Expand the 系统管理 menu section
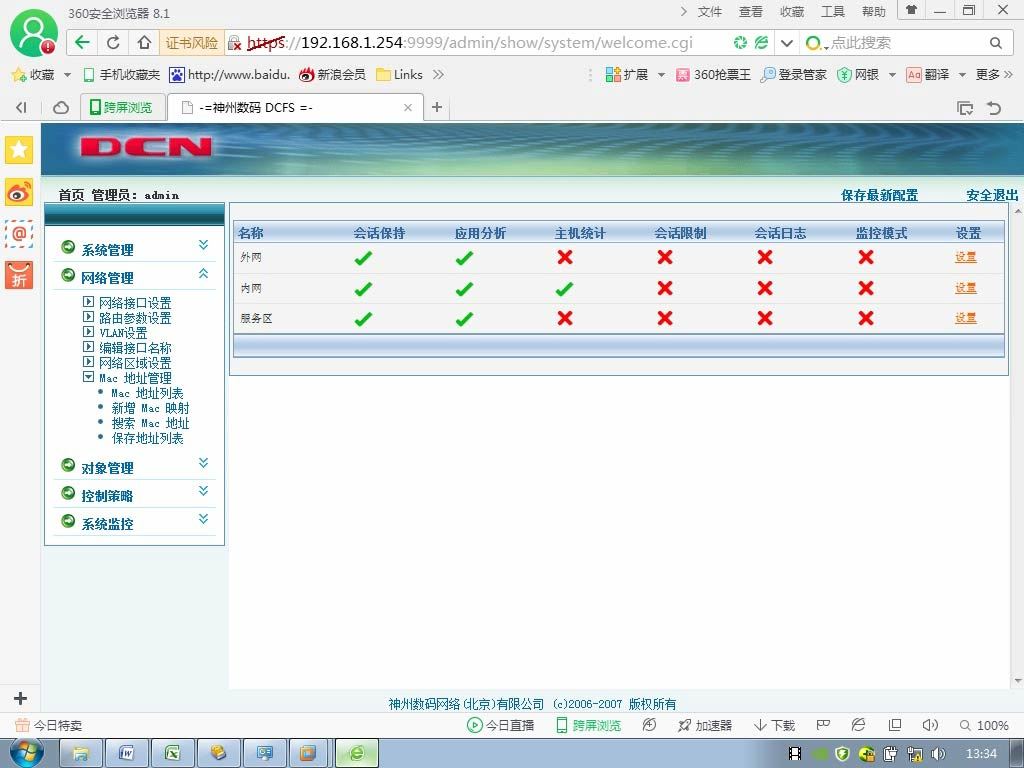Screen dimensions: 1024x768 pyautogui.click(x=203, y=245)
